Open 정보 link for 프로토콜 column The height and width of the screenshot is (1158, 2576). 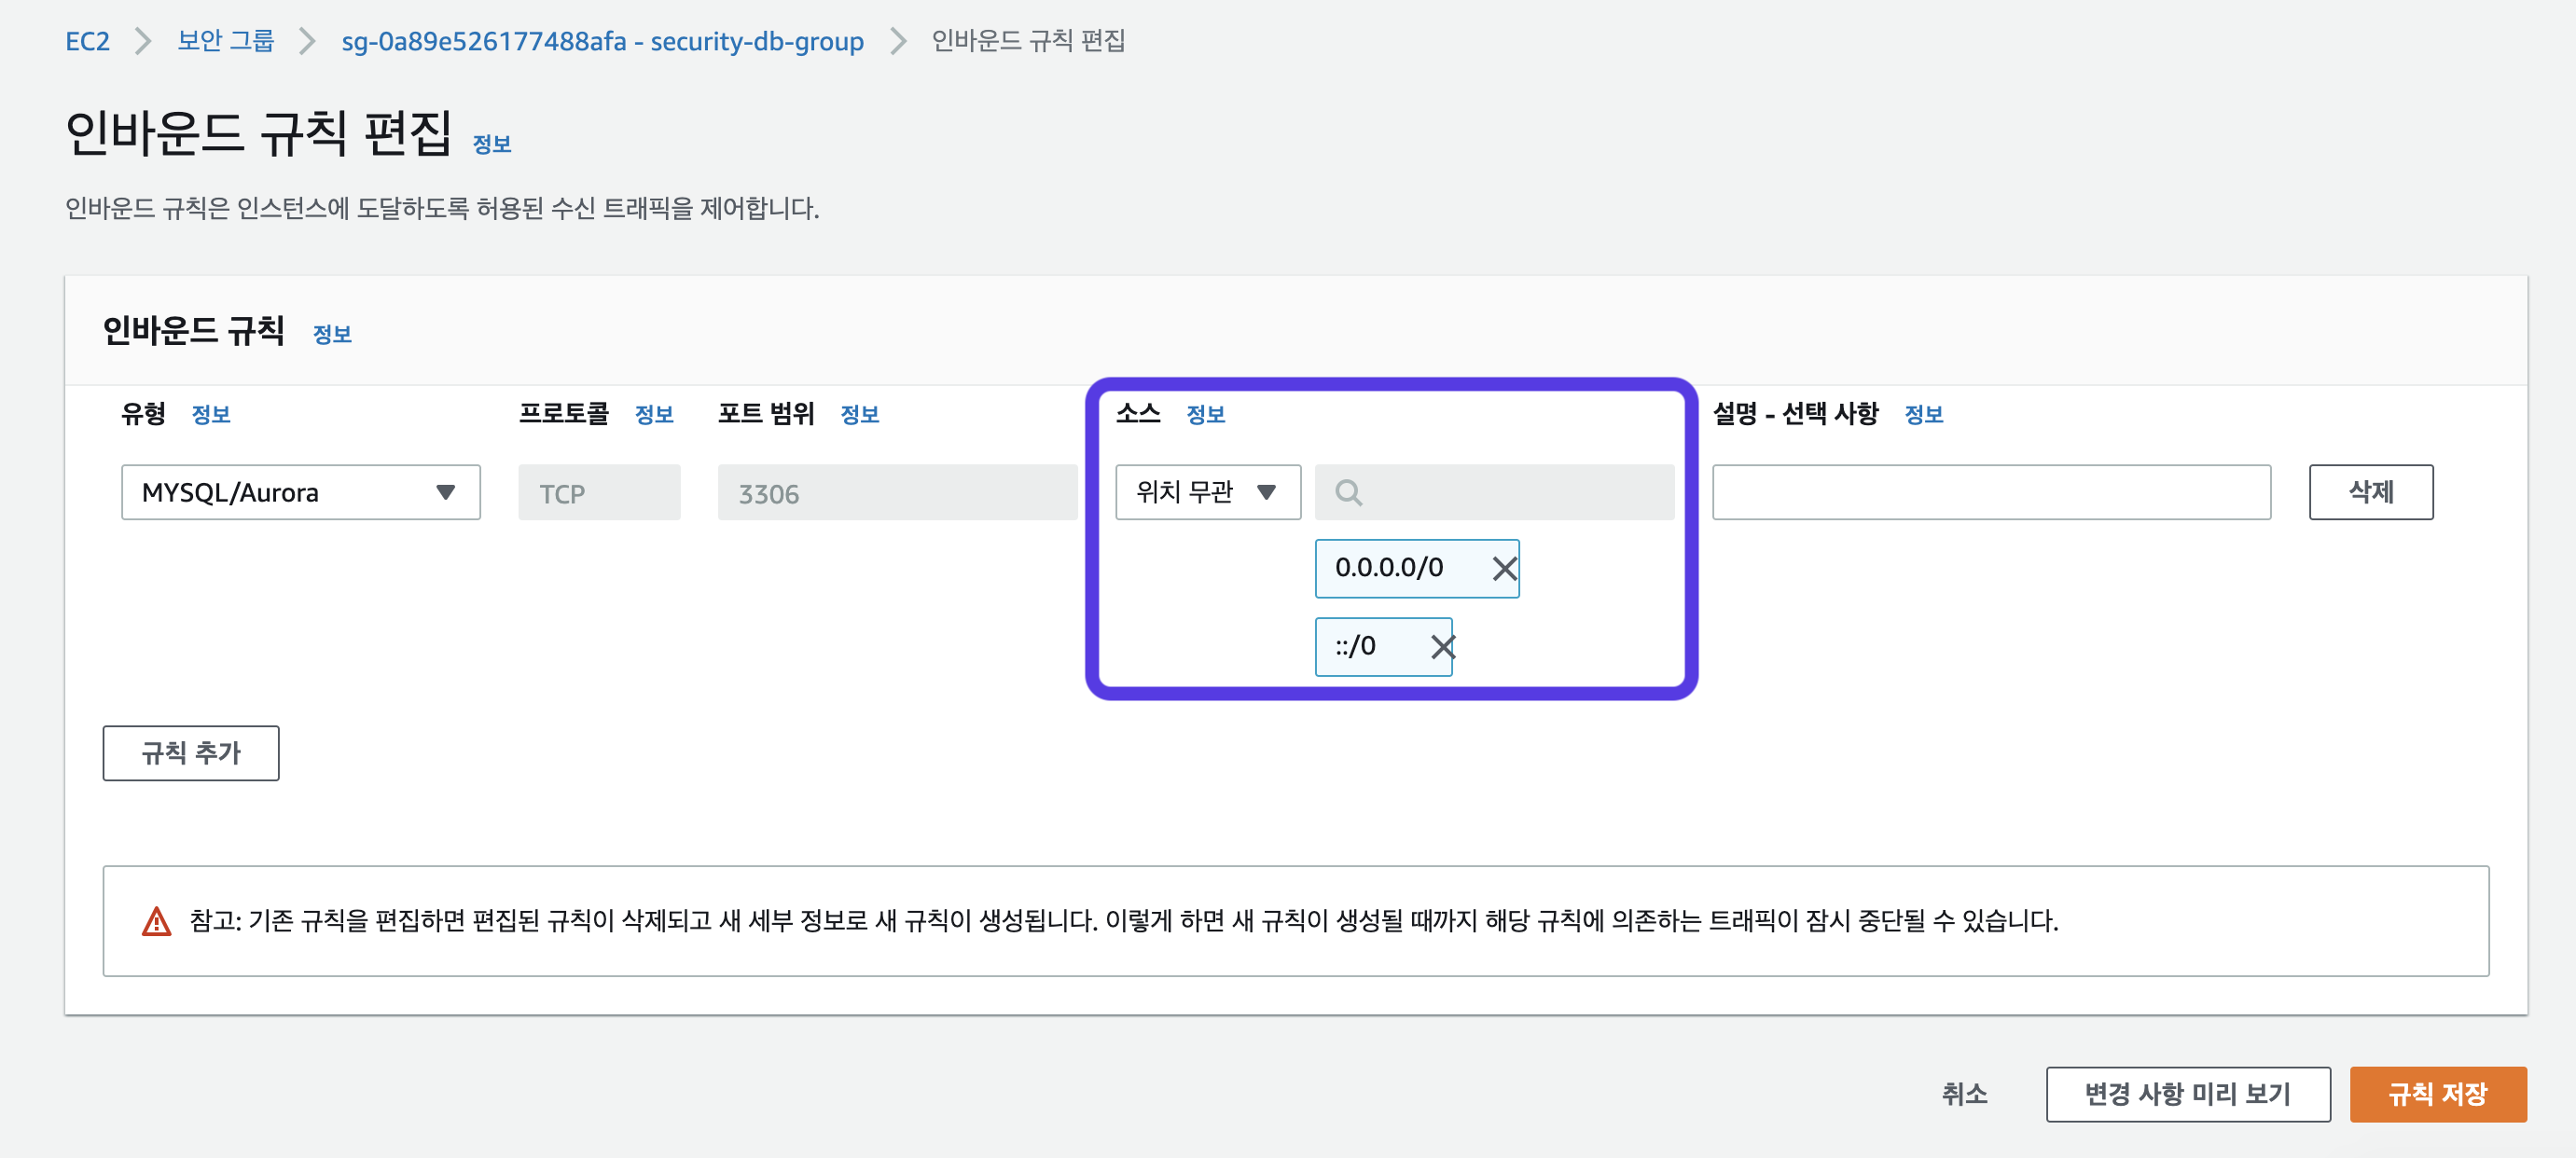[654, 414]
